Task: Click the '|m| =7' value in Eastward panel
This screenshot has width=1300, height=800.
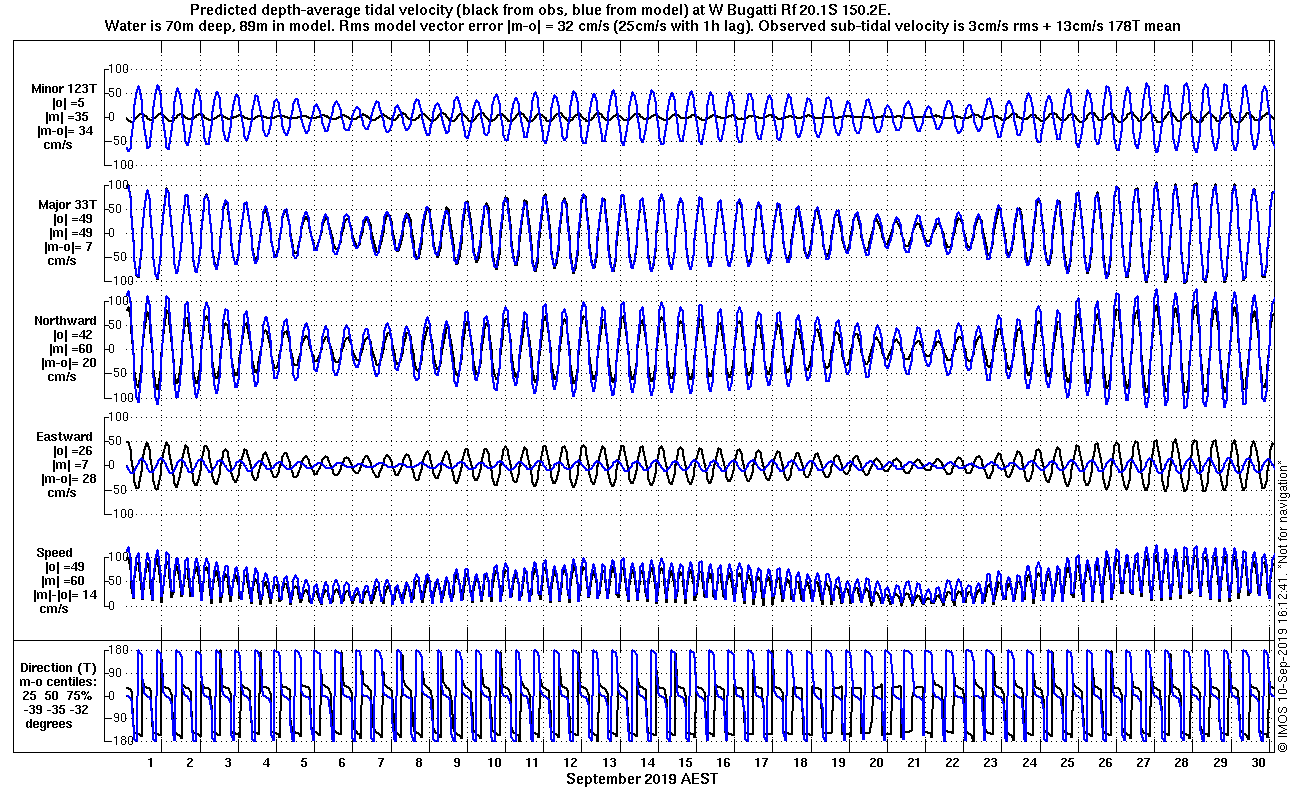Action: [71, 465]
